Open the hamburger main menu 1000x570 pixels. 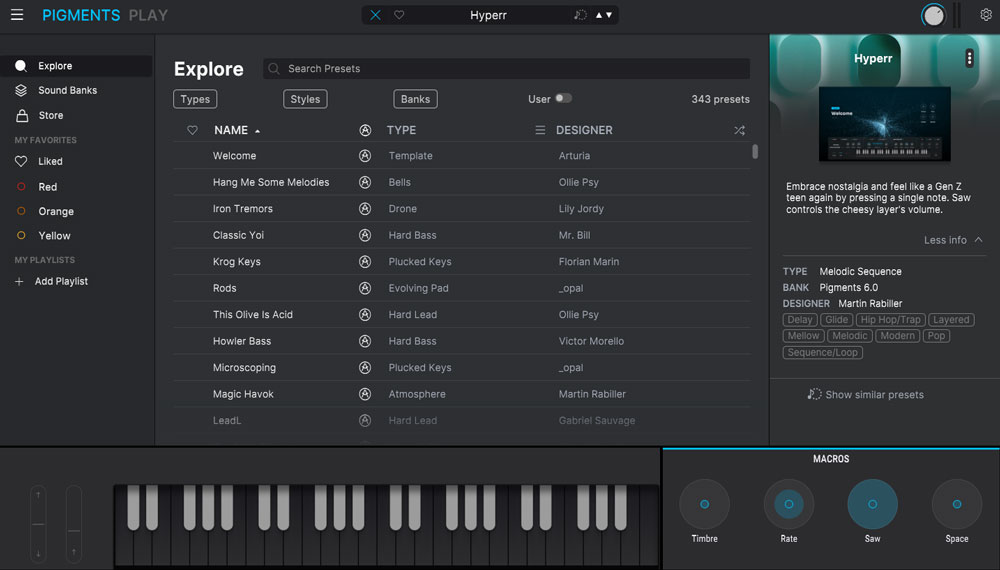coord(17,15)
